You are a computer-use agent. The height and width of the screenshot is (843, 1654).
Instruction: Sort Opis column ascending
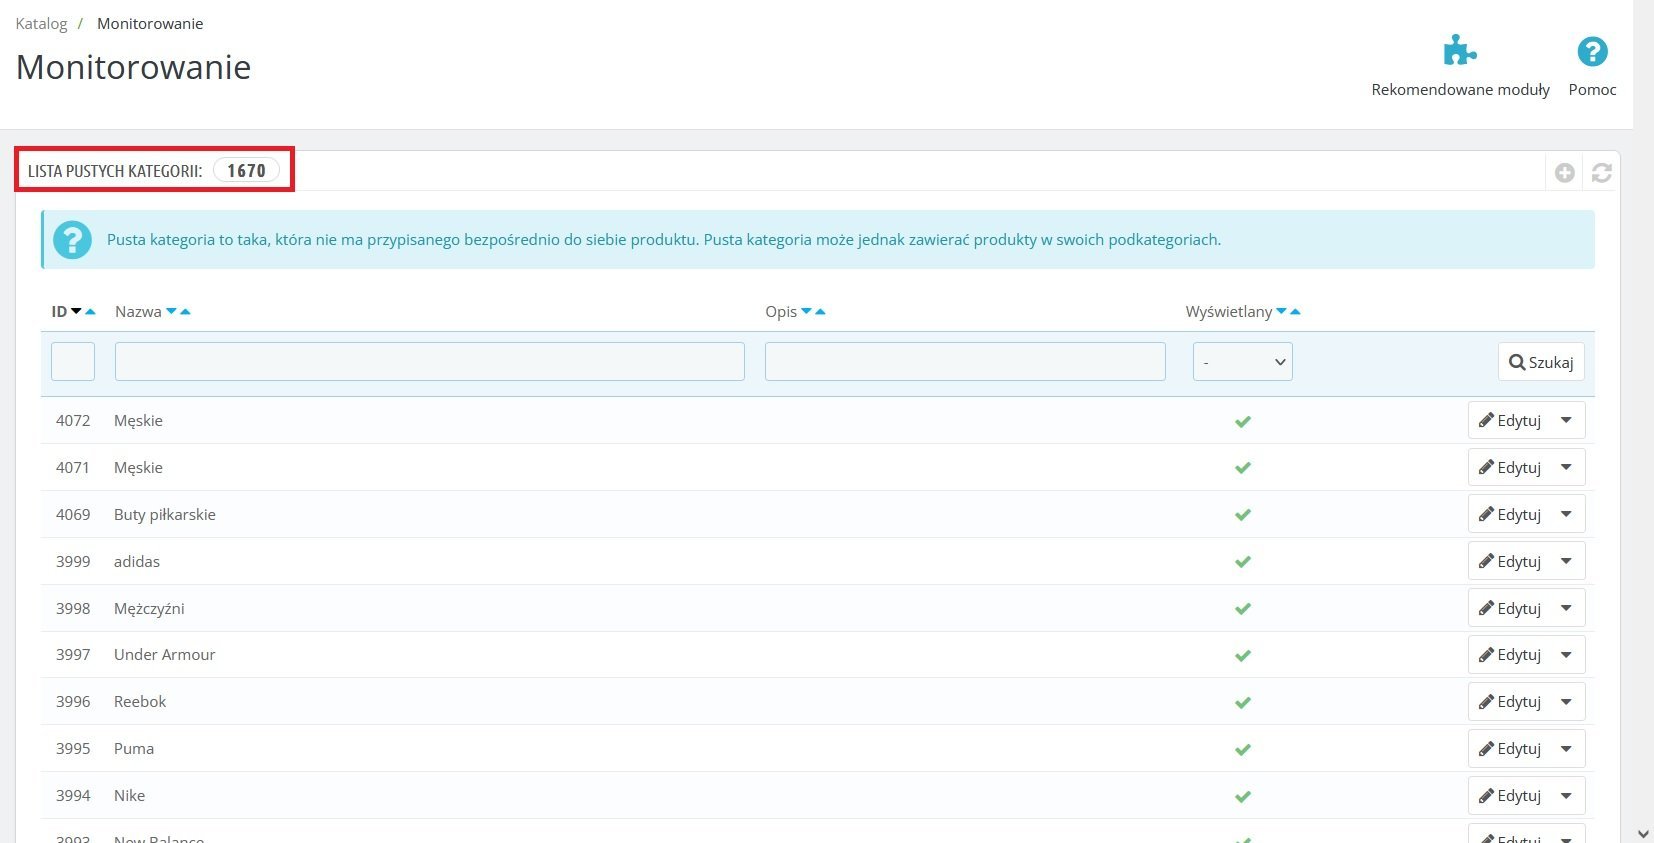click(x=820, y=311)
